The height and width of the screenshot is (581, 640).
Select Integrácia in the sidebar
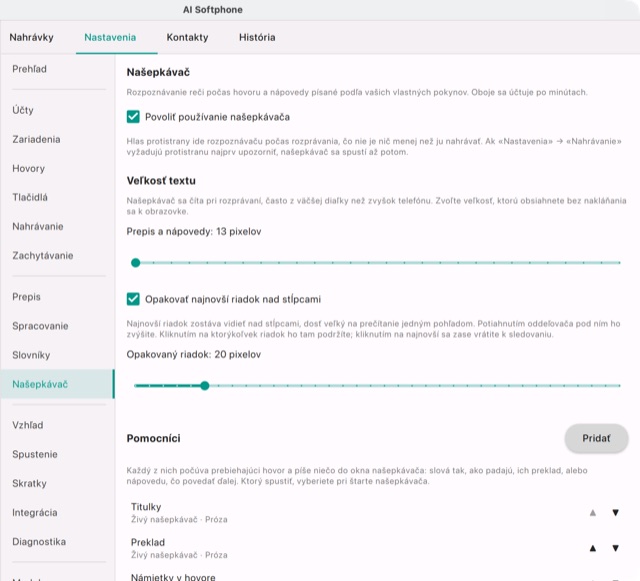click(57, 512)
